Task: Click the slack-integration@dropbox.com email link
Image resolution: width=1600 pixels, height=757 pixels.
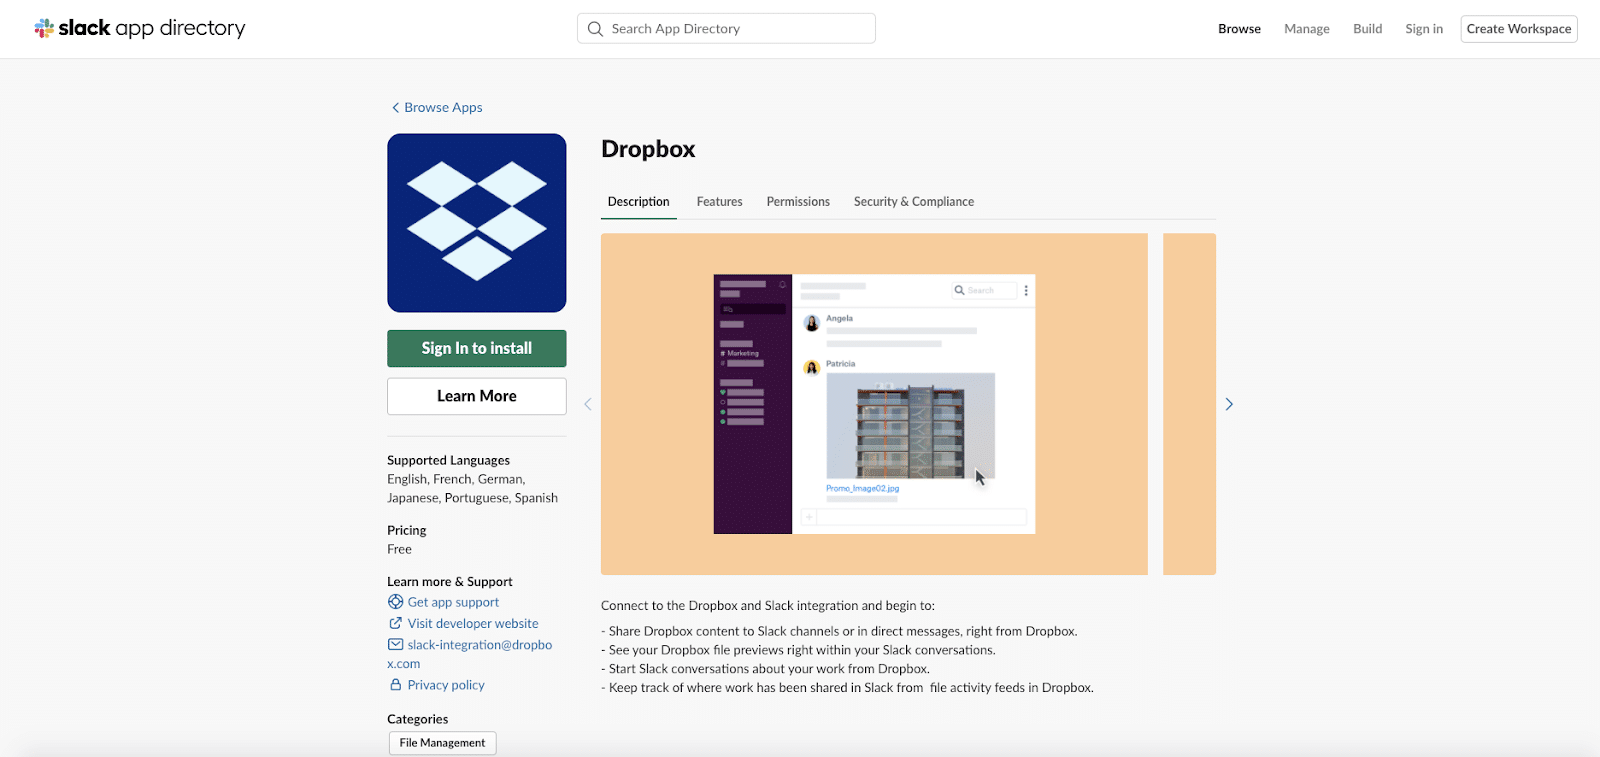Action: (470, 654)
